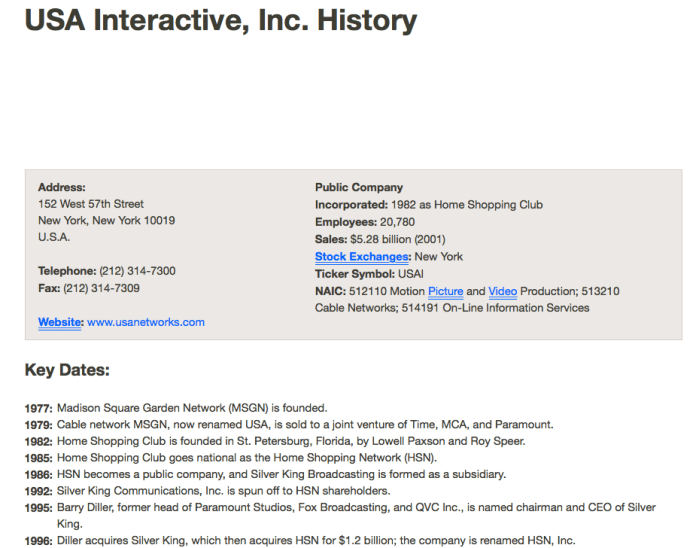Open the Stock Exchanges link
Image resolution: width=699 pixels, height=548 pixels.
(x=362, y=257)
